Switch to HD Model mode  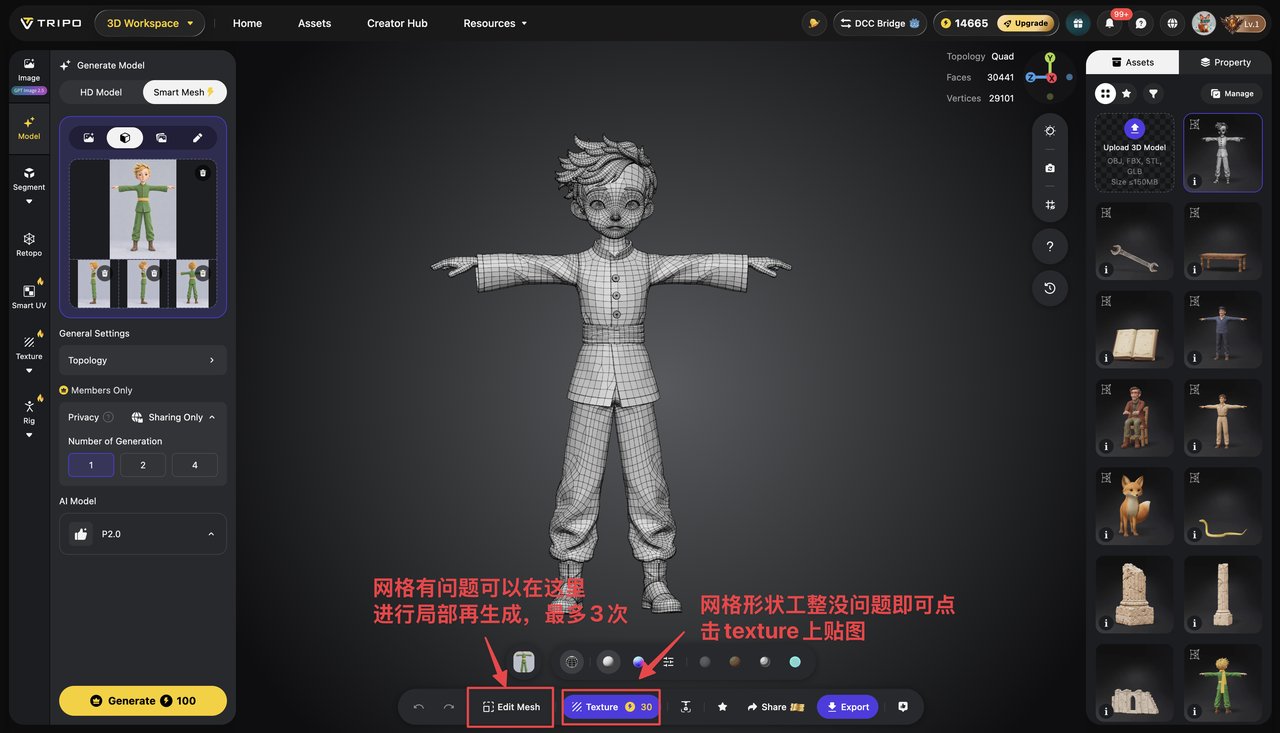point(101,92)
